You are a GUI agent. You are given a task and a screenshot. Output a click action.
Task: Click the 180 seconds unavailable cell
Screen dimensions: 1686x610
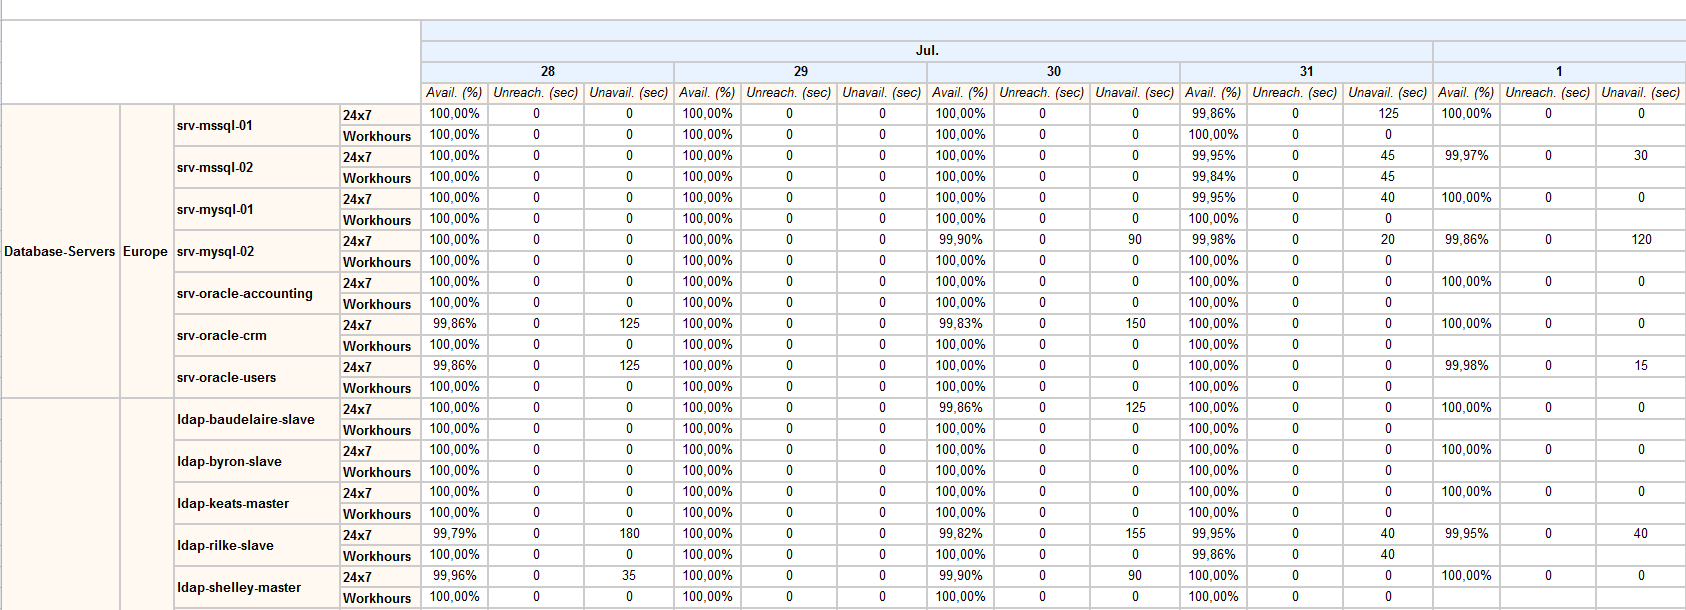pos(629,534)
